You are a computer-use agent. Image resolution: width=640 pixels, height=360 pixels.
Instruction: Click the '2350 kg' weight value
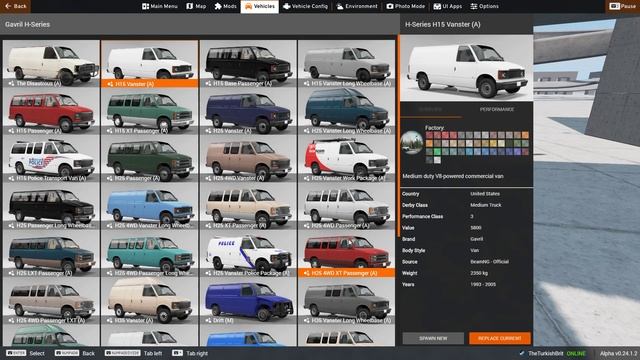479,273
